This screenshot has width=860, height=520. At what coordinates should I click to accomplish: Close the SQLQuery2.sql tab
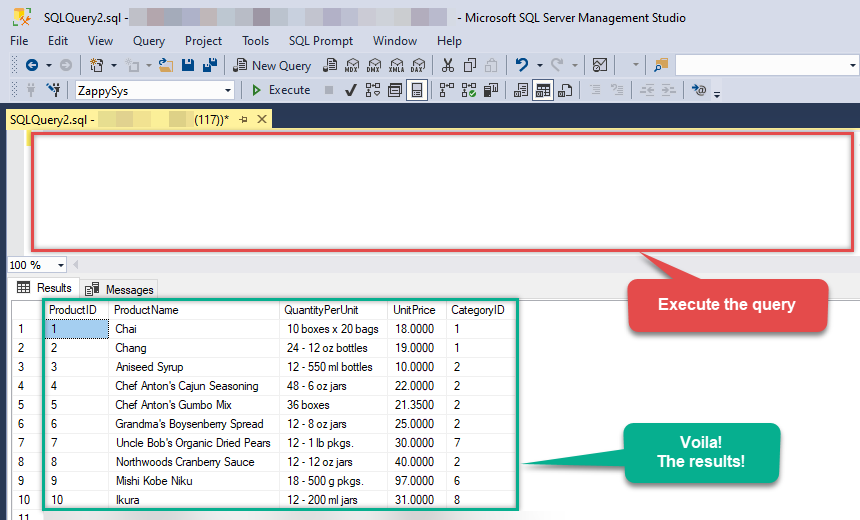coord(262,119)
